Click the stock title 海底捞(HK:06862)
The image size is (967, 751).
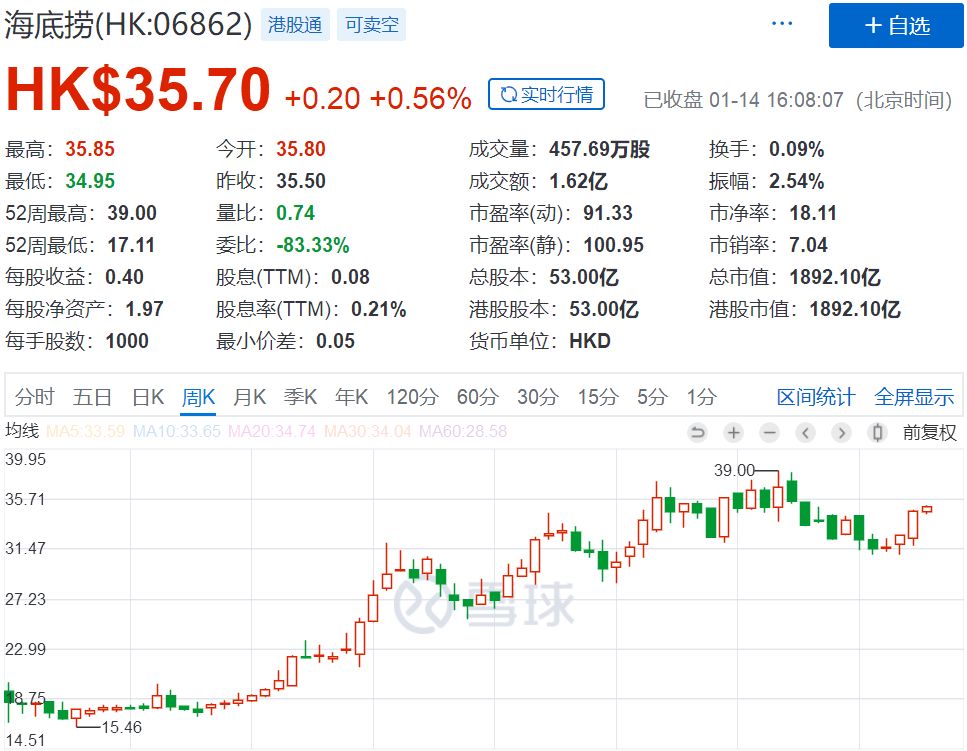[128, 25]
